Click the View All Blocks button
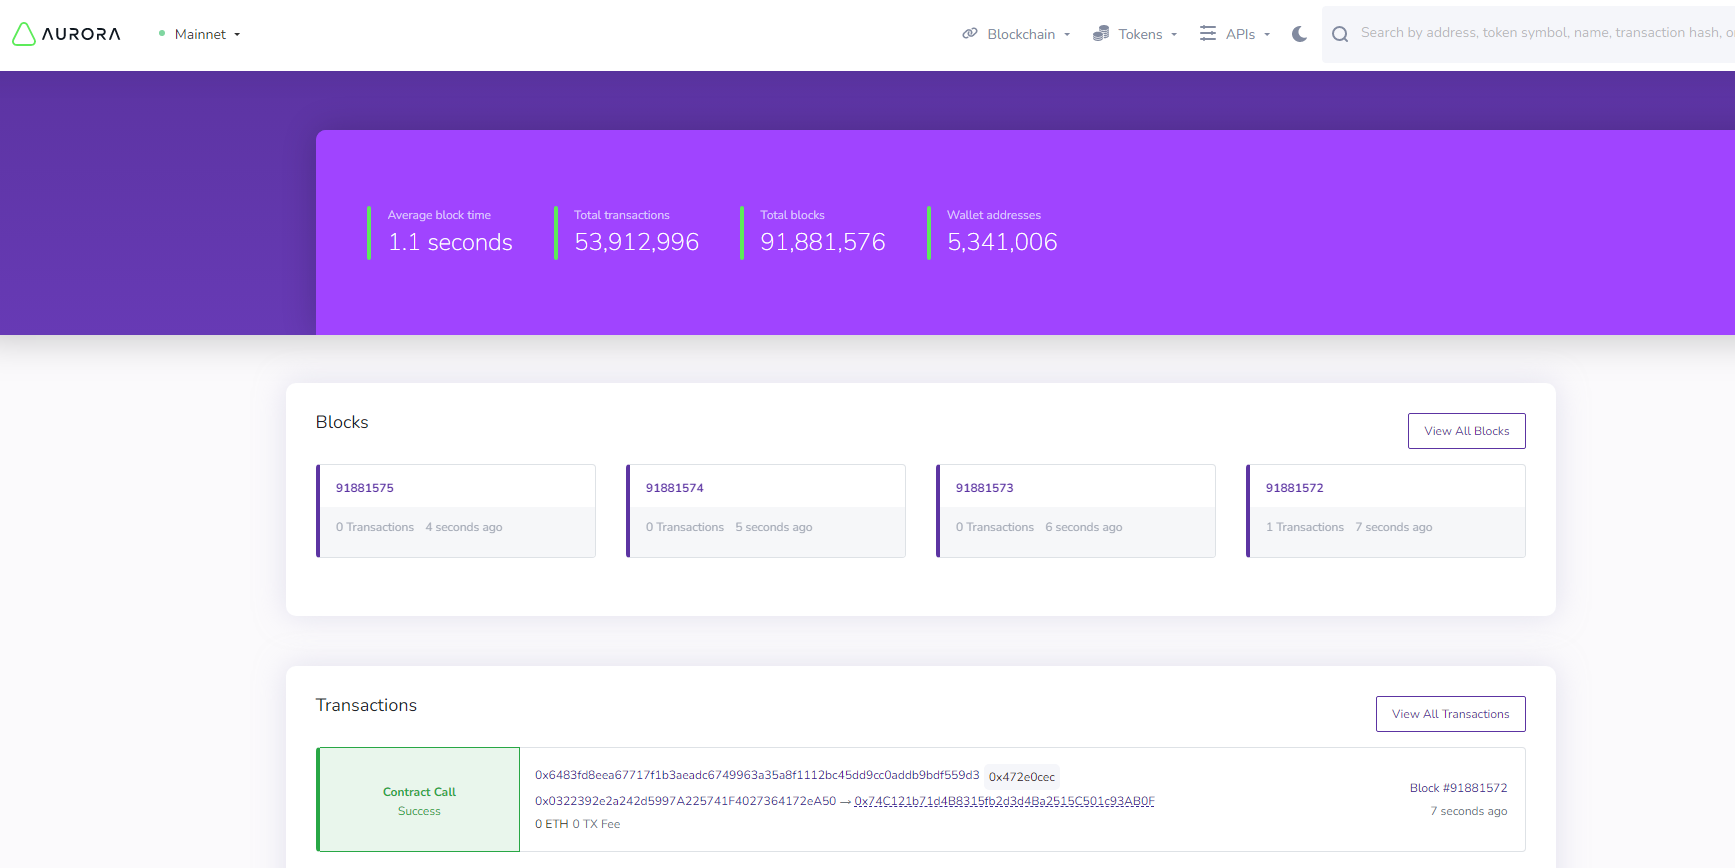 pos(1466,431)
